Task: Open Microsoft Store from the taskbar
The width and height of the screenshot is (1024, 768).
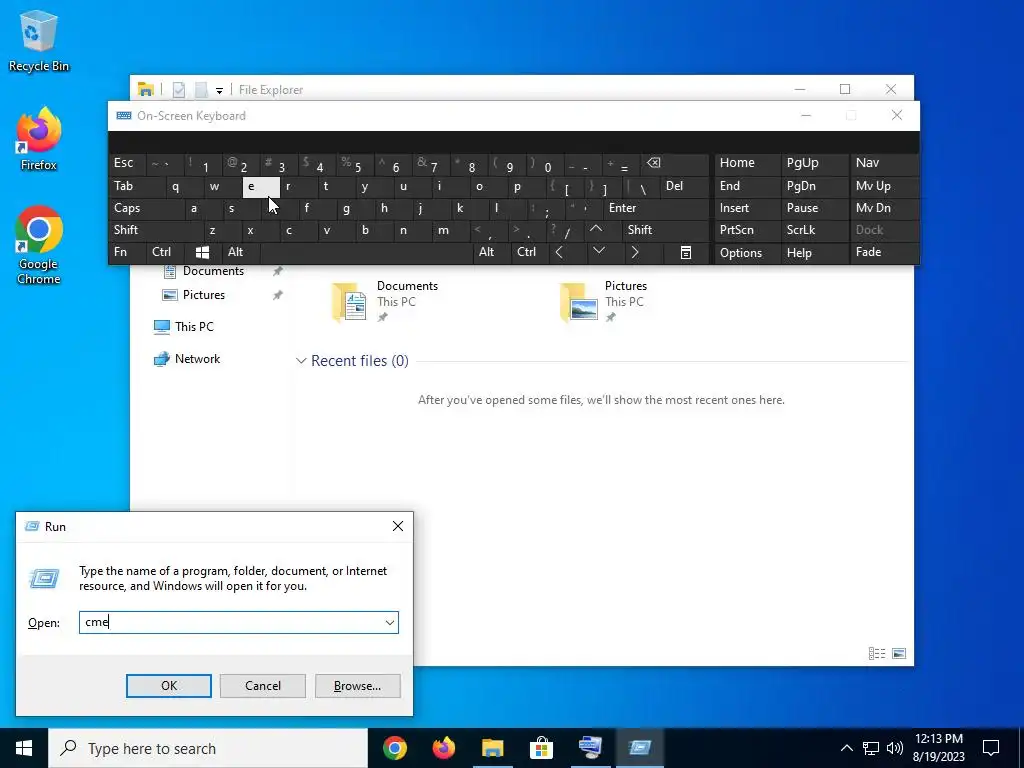Action: [x=541, y=748]
